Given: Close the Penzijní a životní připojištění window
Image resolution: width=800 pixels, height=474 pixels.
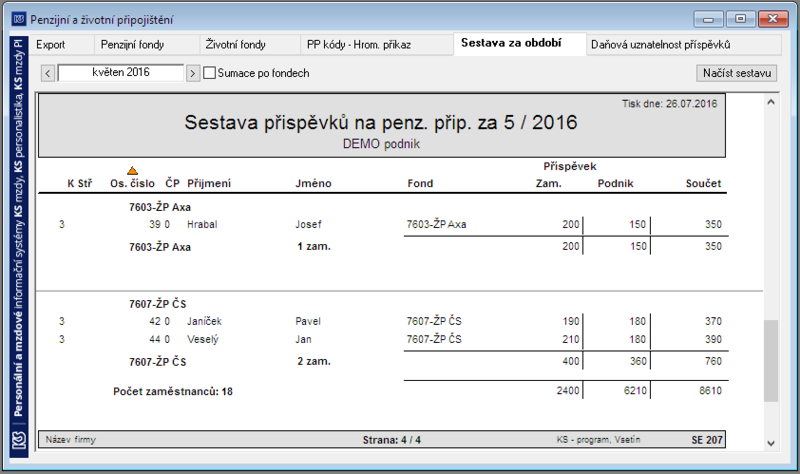Looking at the screenshot, I should 773,19.
